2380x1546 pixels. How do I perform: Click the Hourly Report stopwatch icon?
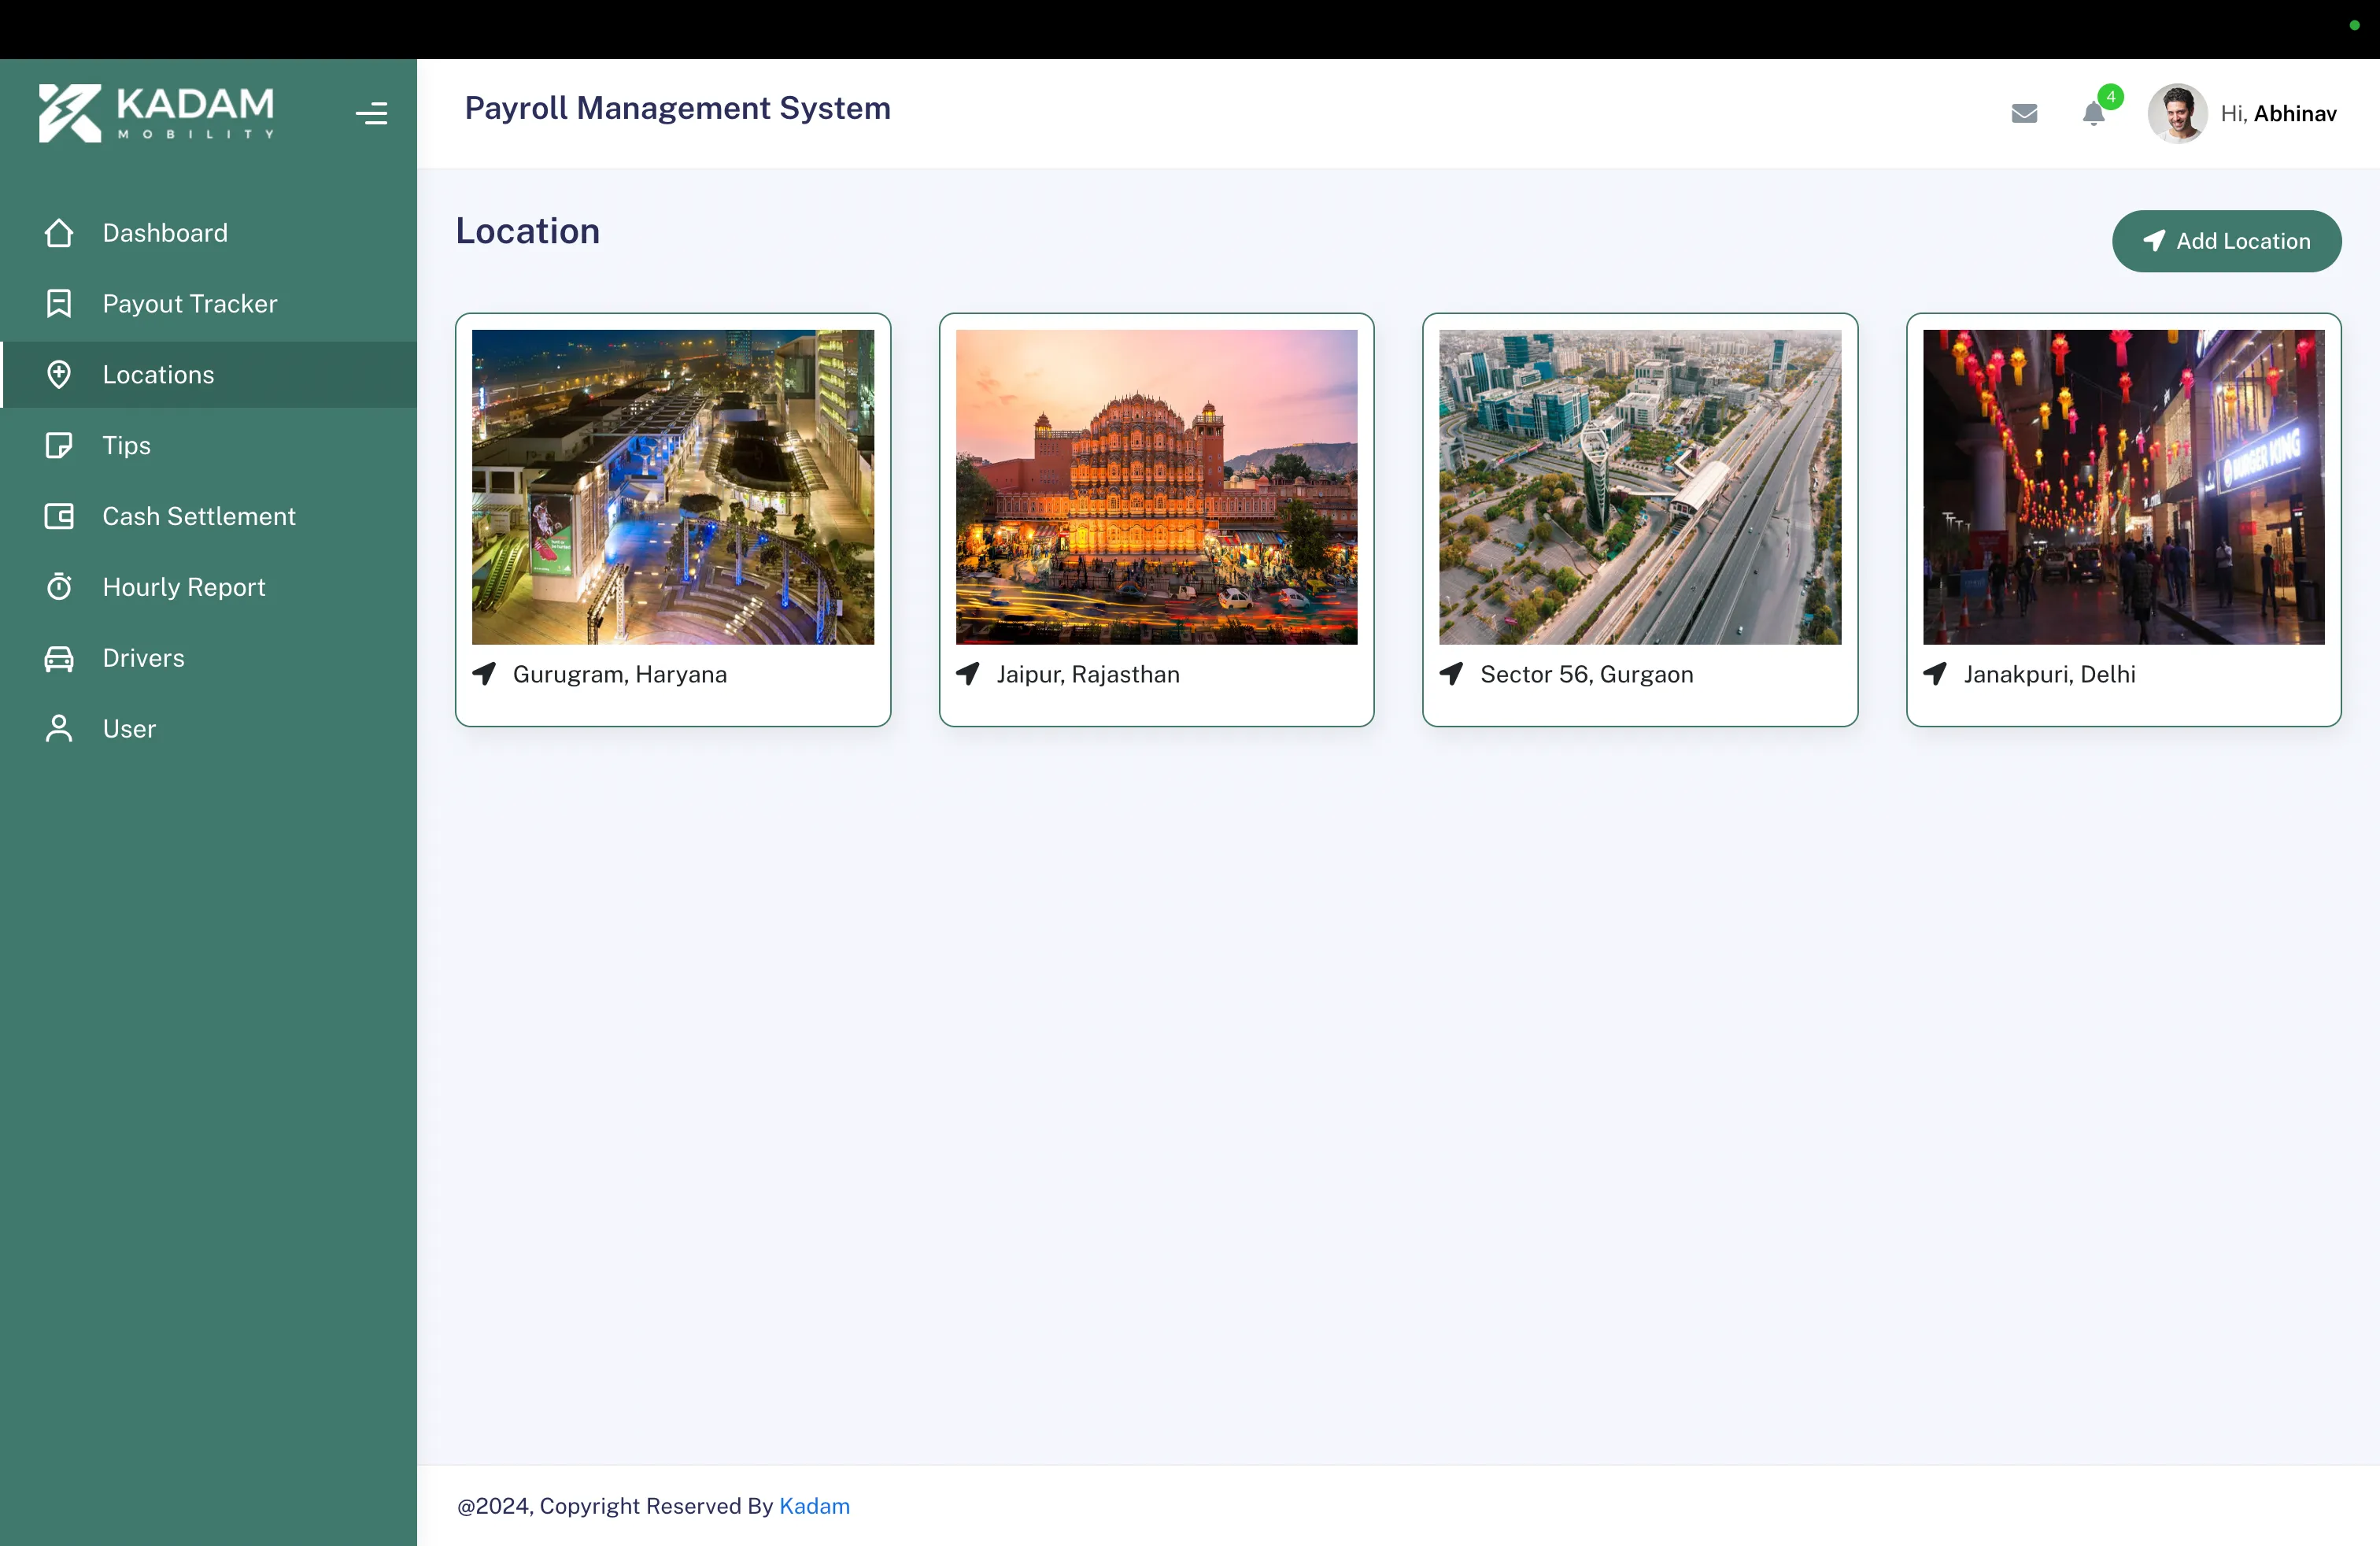[59, 587]
